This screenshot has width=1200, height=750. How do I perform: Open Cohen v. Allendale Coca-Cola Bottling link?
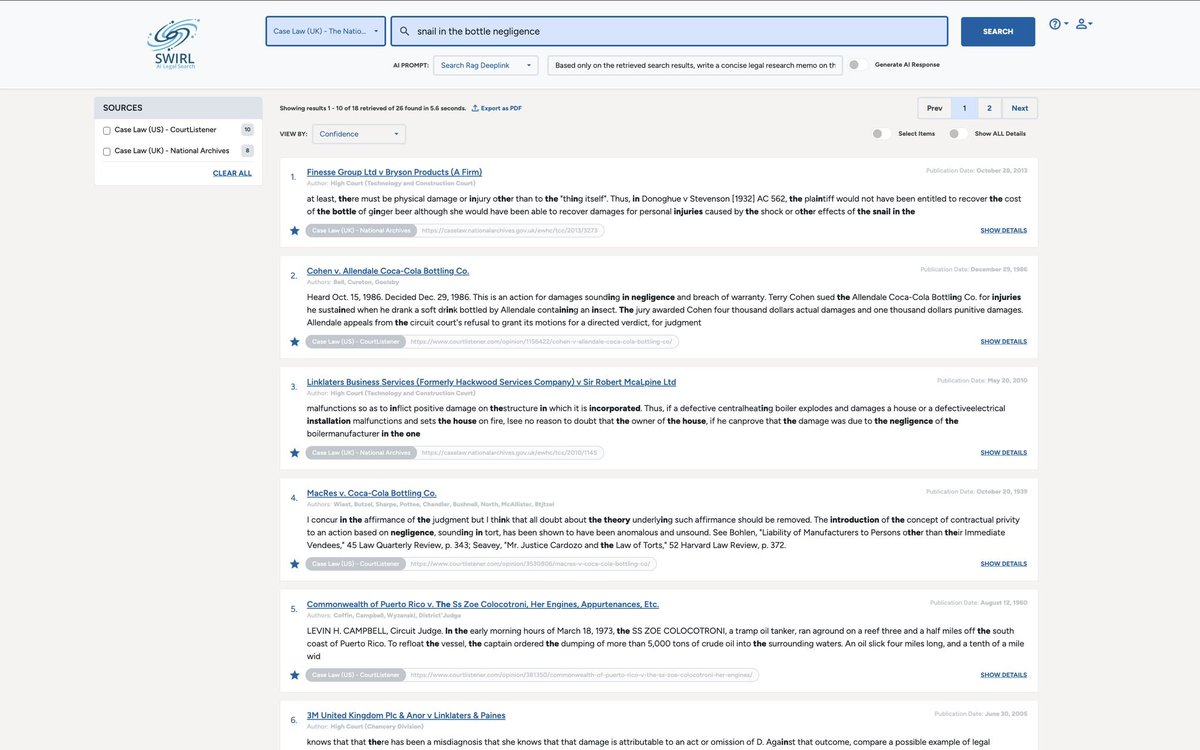(388, 271)
